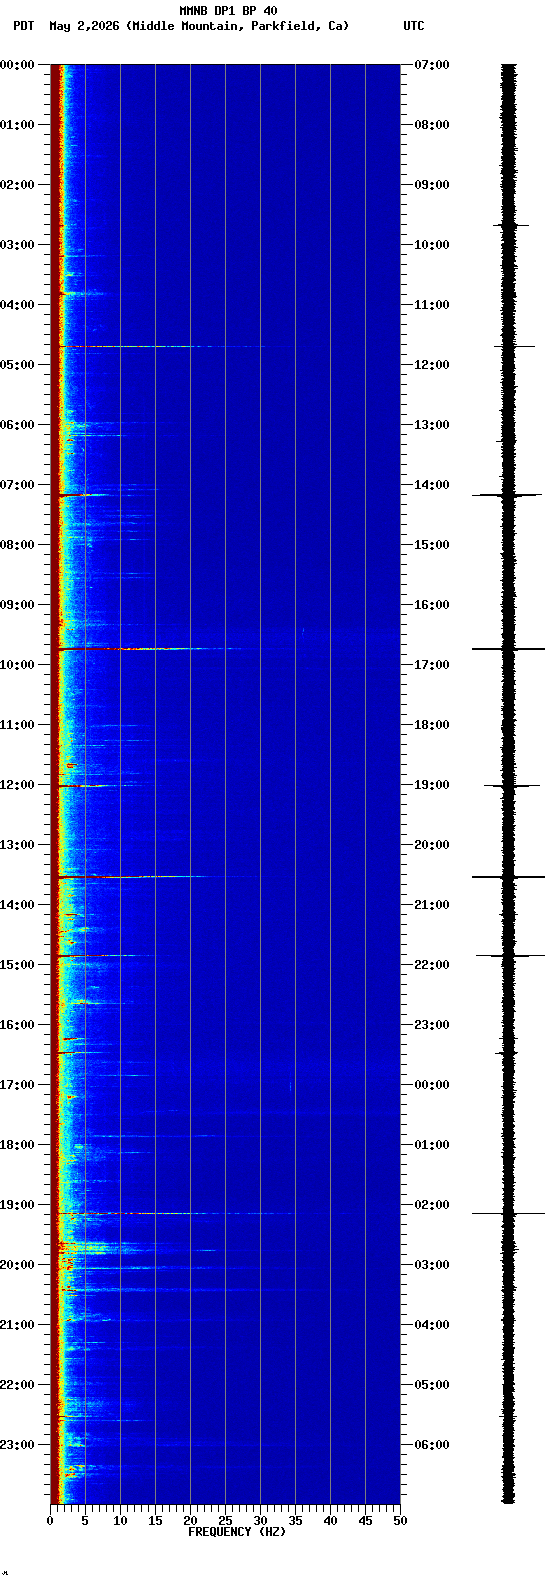Click the PDT time label 12:00

pyautogui.click(x=17, y=785)
